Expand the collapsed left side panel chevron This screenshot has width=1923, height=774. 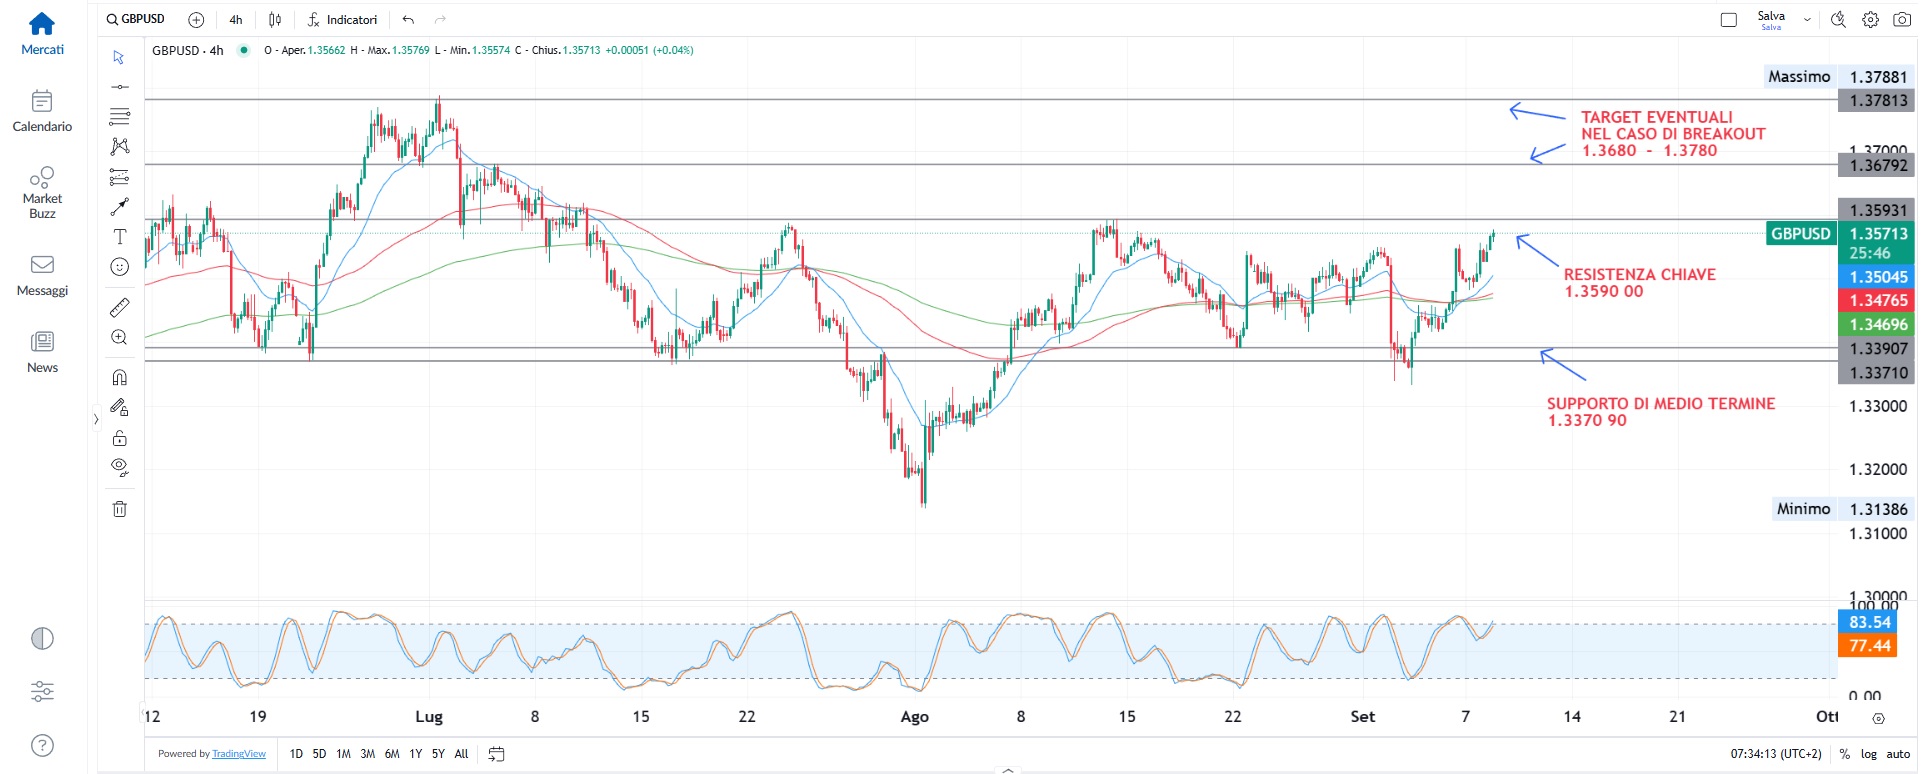[x=96, y=420]
